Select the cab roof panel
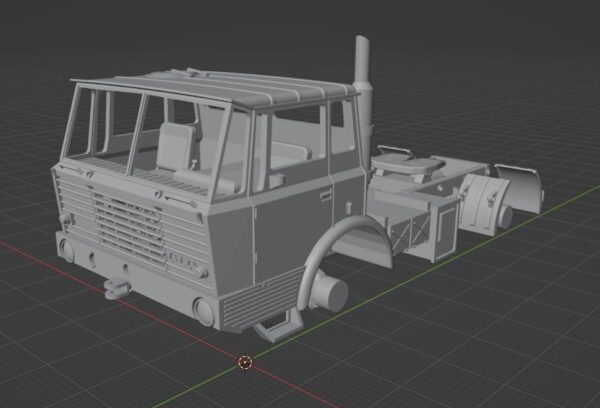The height and width of the screenshot is (408, 600). [215, 89]
